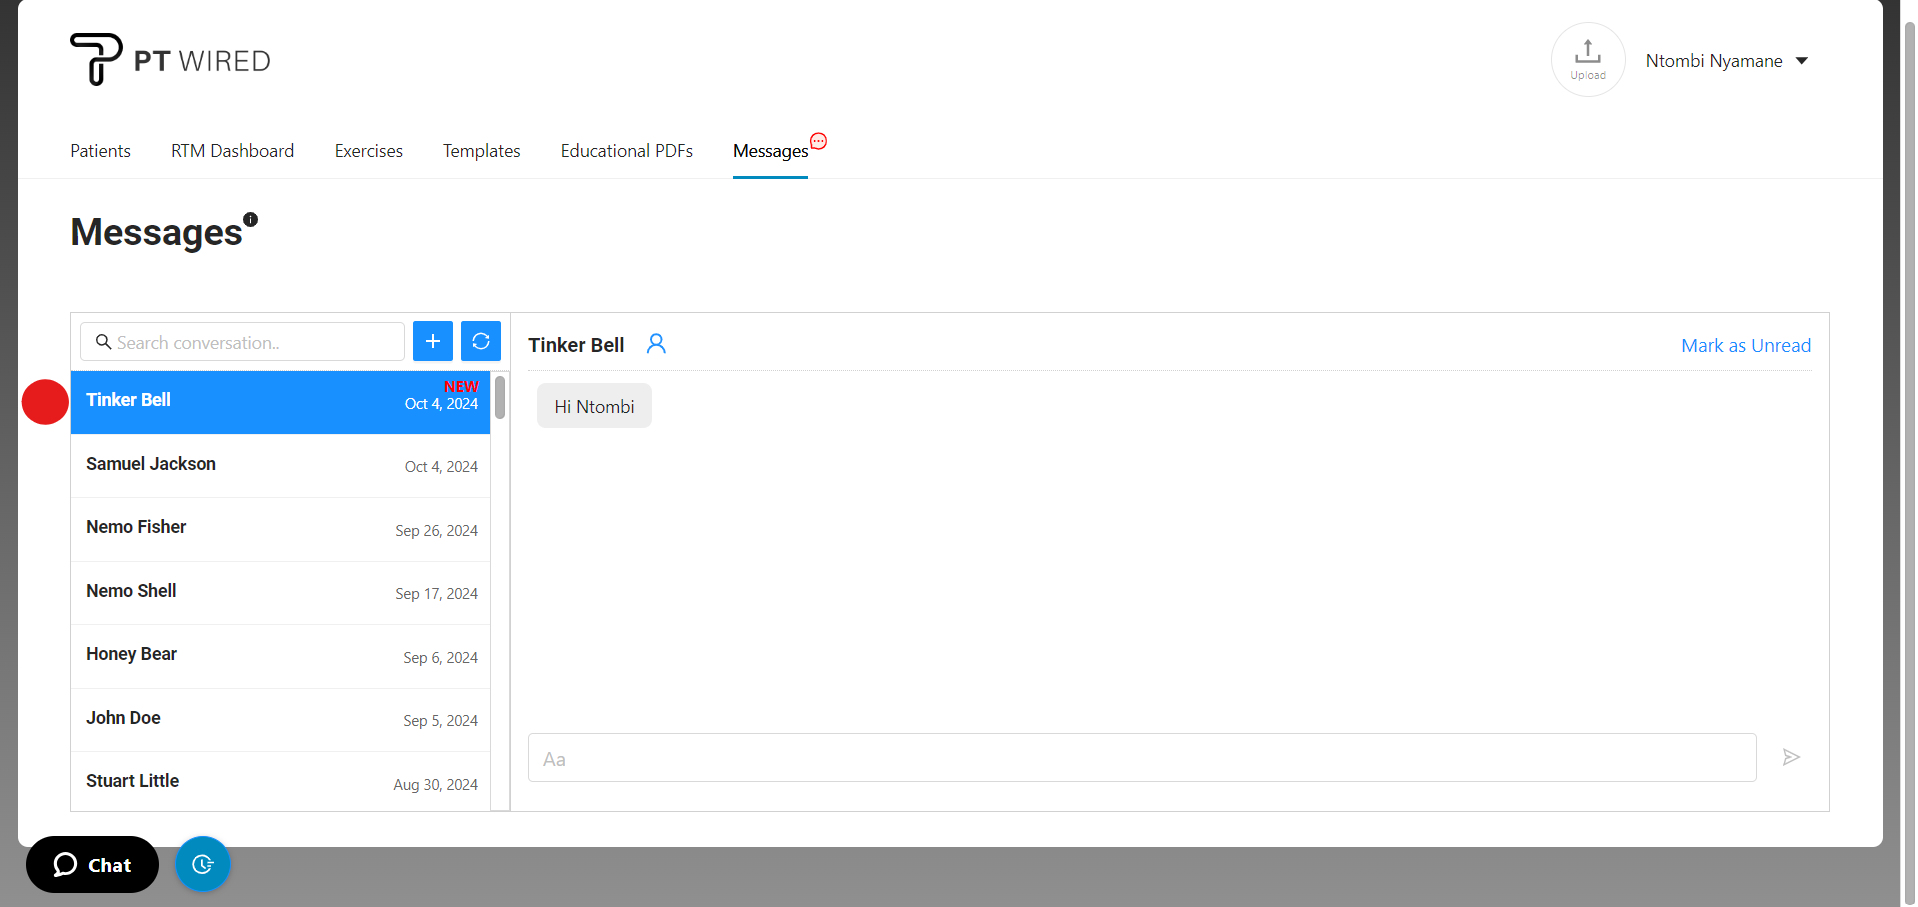The height and width of the screenshot is (907, 1918).
Task: Click the PT Wired logo
Action: pos(170,60)
